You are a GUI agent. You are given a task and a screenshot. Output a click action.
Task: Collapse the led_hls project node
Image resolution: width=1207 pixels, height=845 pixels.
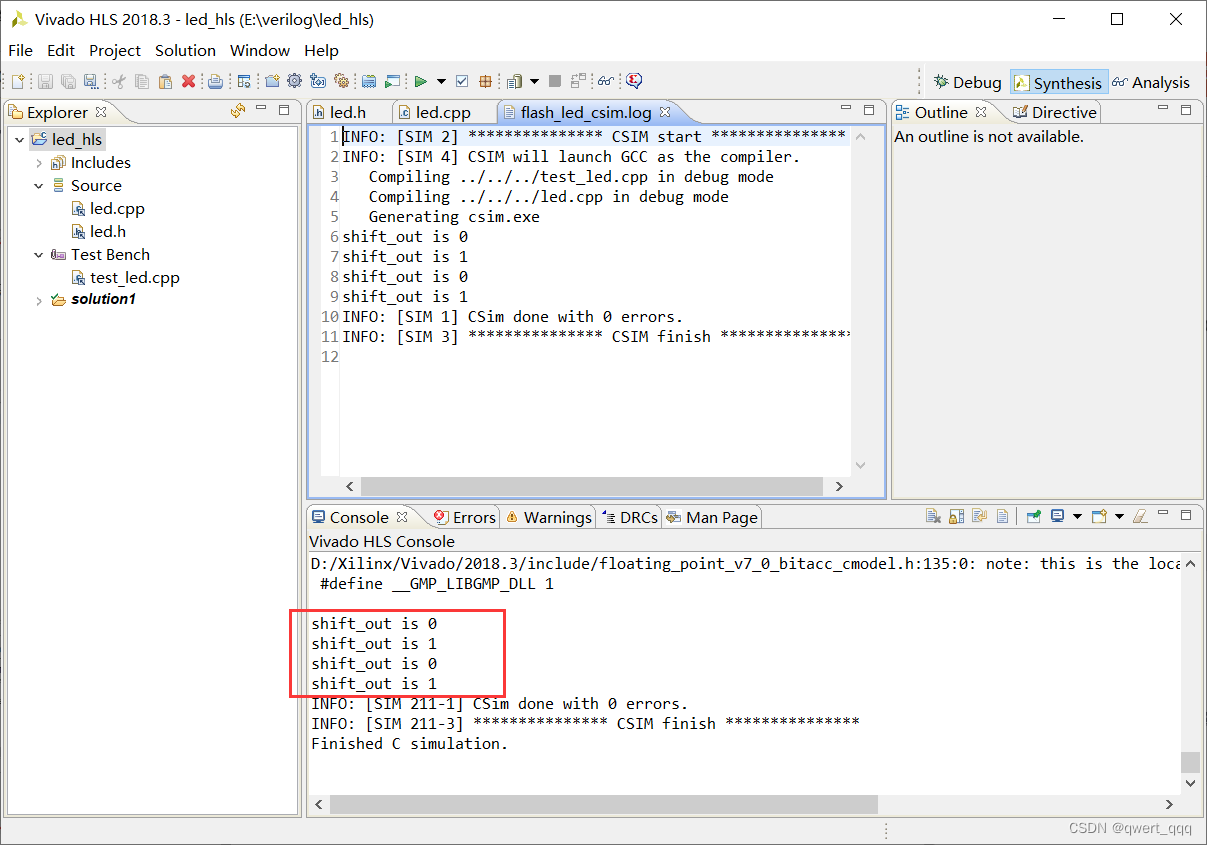[x=20, y=140]
